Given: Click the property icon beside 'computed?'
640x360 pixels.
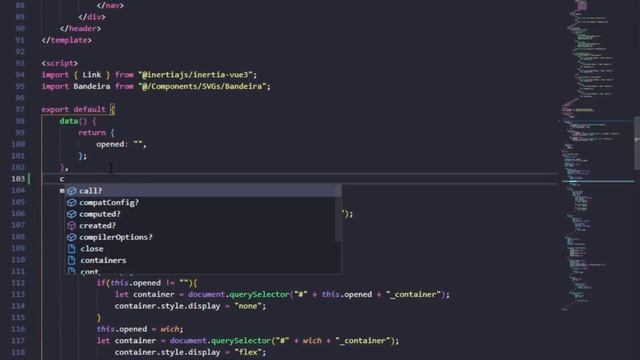Looking at the screenshot, I should coord(72,214).
